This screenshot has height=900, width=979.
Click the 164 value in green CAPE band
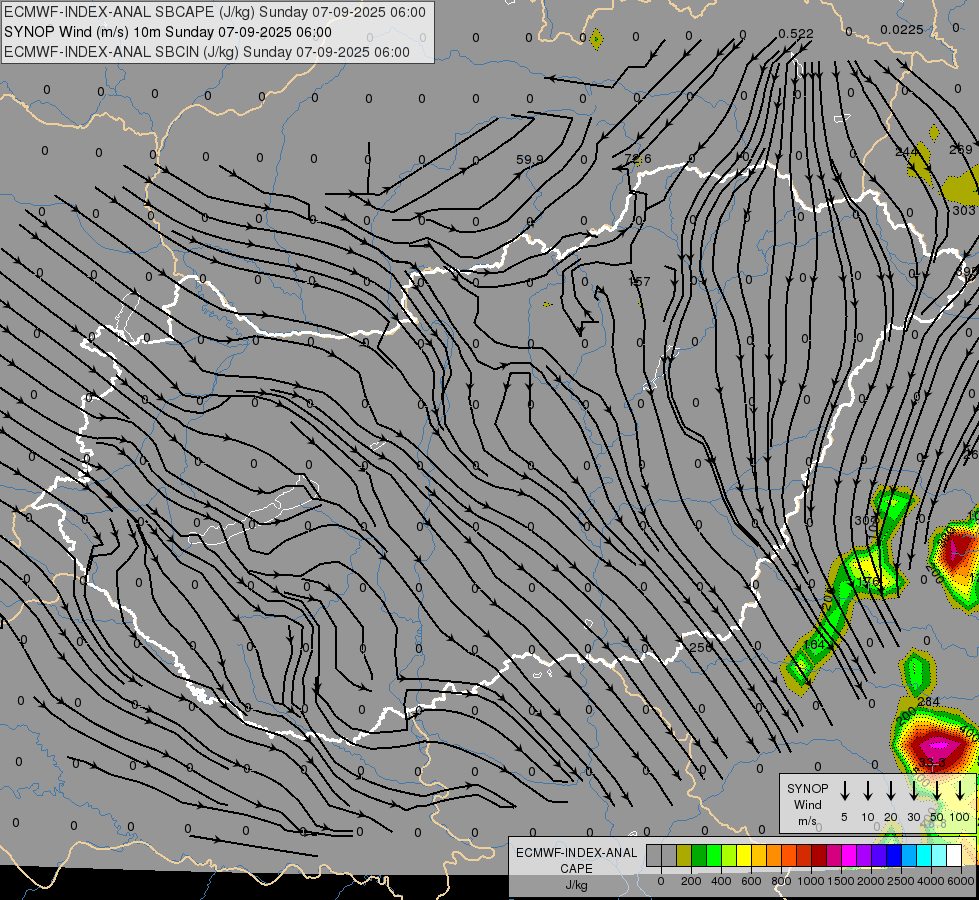[814, 644]
